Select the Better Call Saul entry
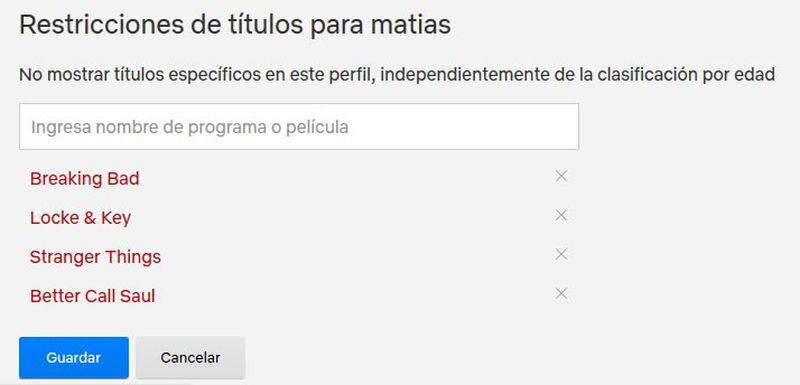The width and height of the screenshot is (800, 385). pyautogui.click(x=92, y=296)
